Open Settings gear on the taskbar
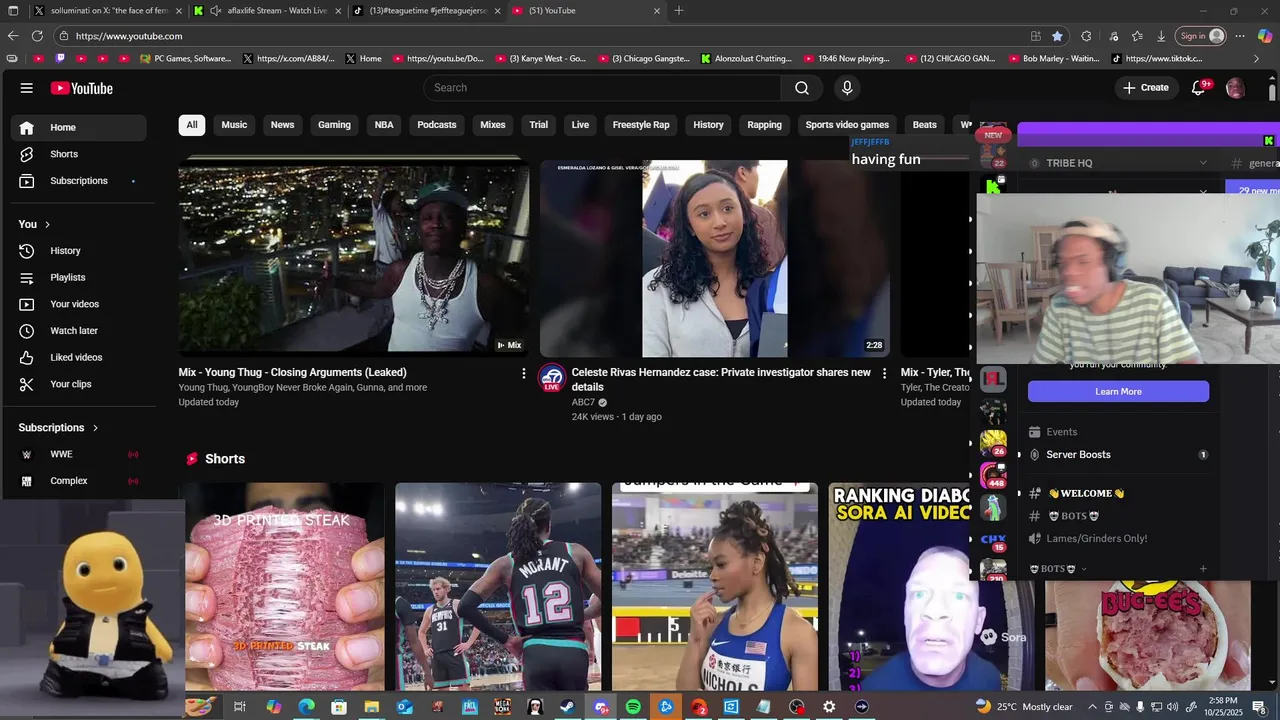Screen dimensions: 1280x720 829,707
